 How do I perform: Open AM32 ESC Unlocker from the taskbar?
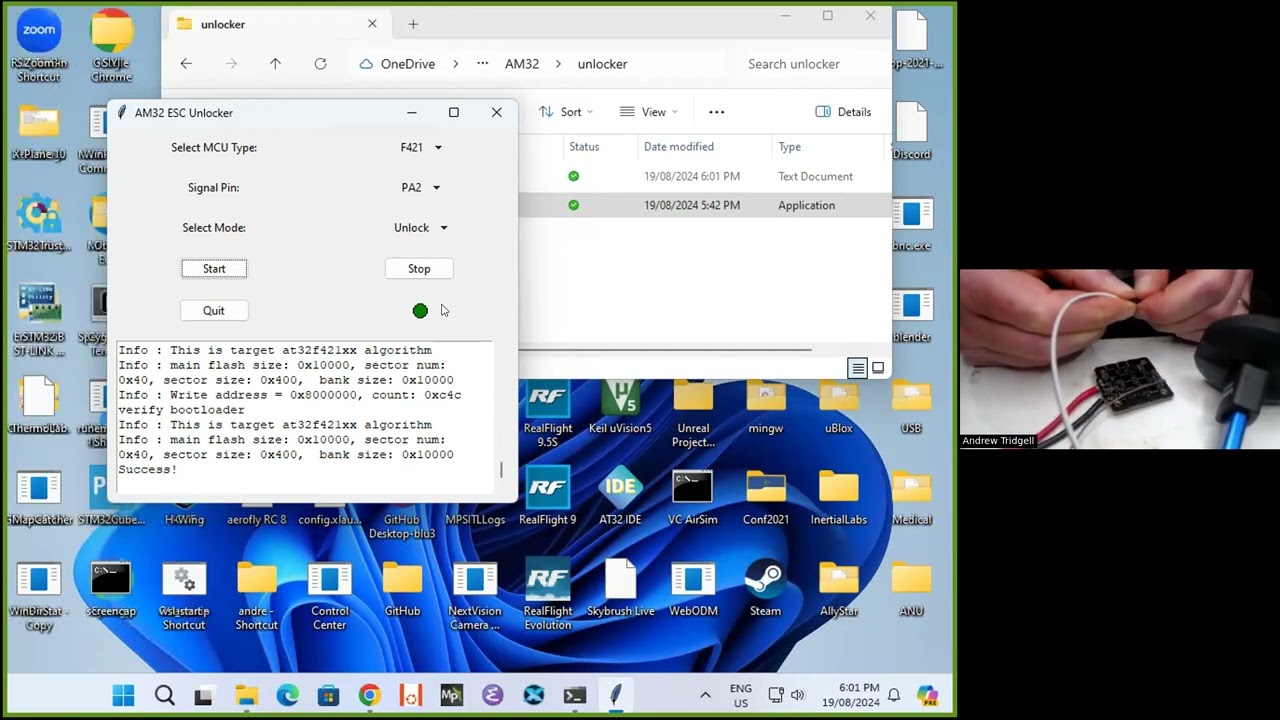click(615, 694)
